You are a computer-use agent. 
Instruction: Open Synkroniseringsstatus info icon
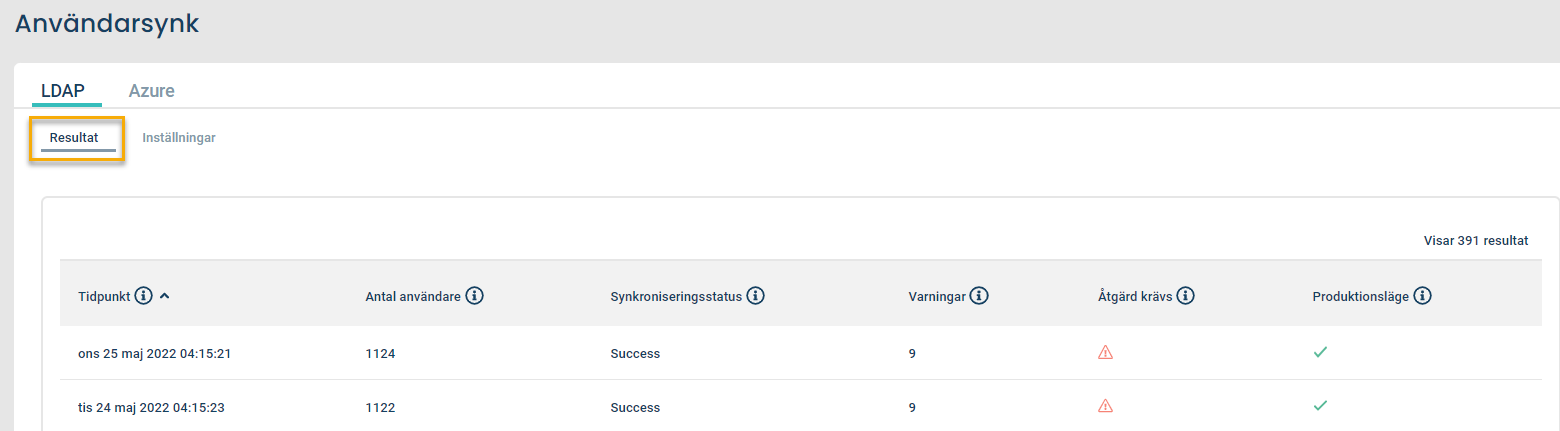(x=756, y=297)
